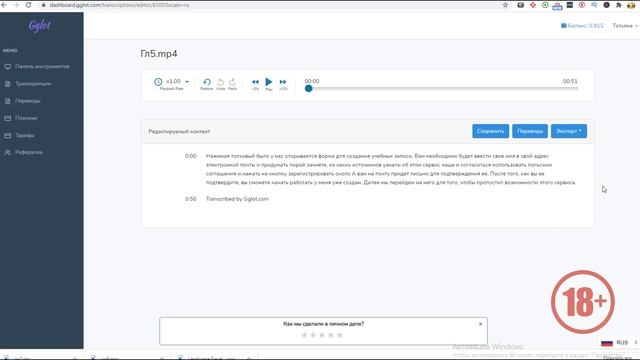The height and width of the screenshot is (360, 640).
Task: Go back in the browser
Action: 4,5
